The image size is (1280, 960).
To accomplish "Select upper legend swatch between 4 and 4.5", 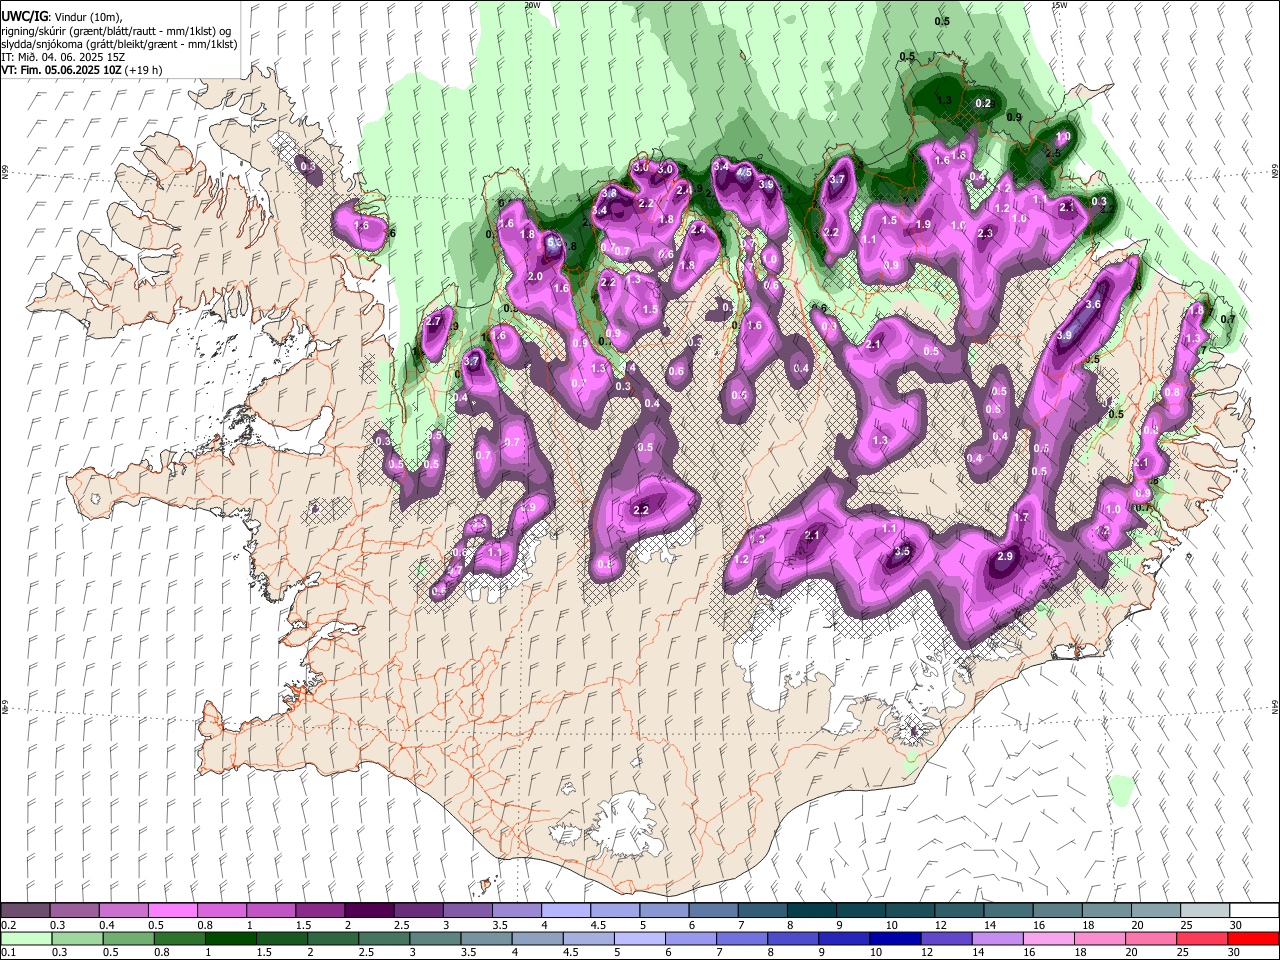I will [566, 910].
